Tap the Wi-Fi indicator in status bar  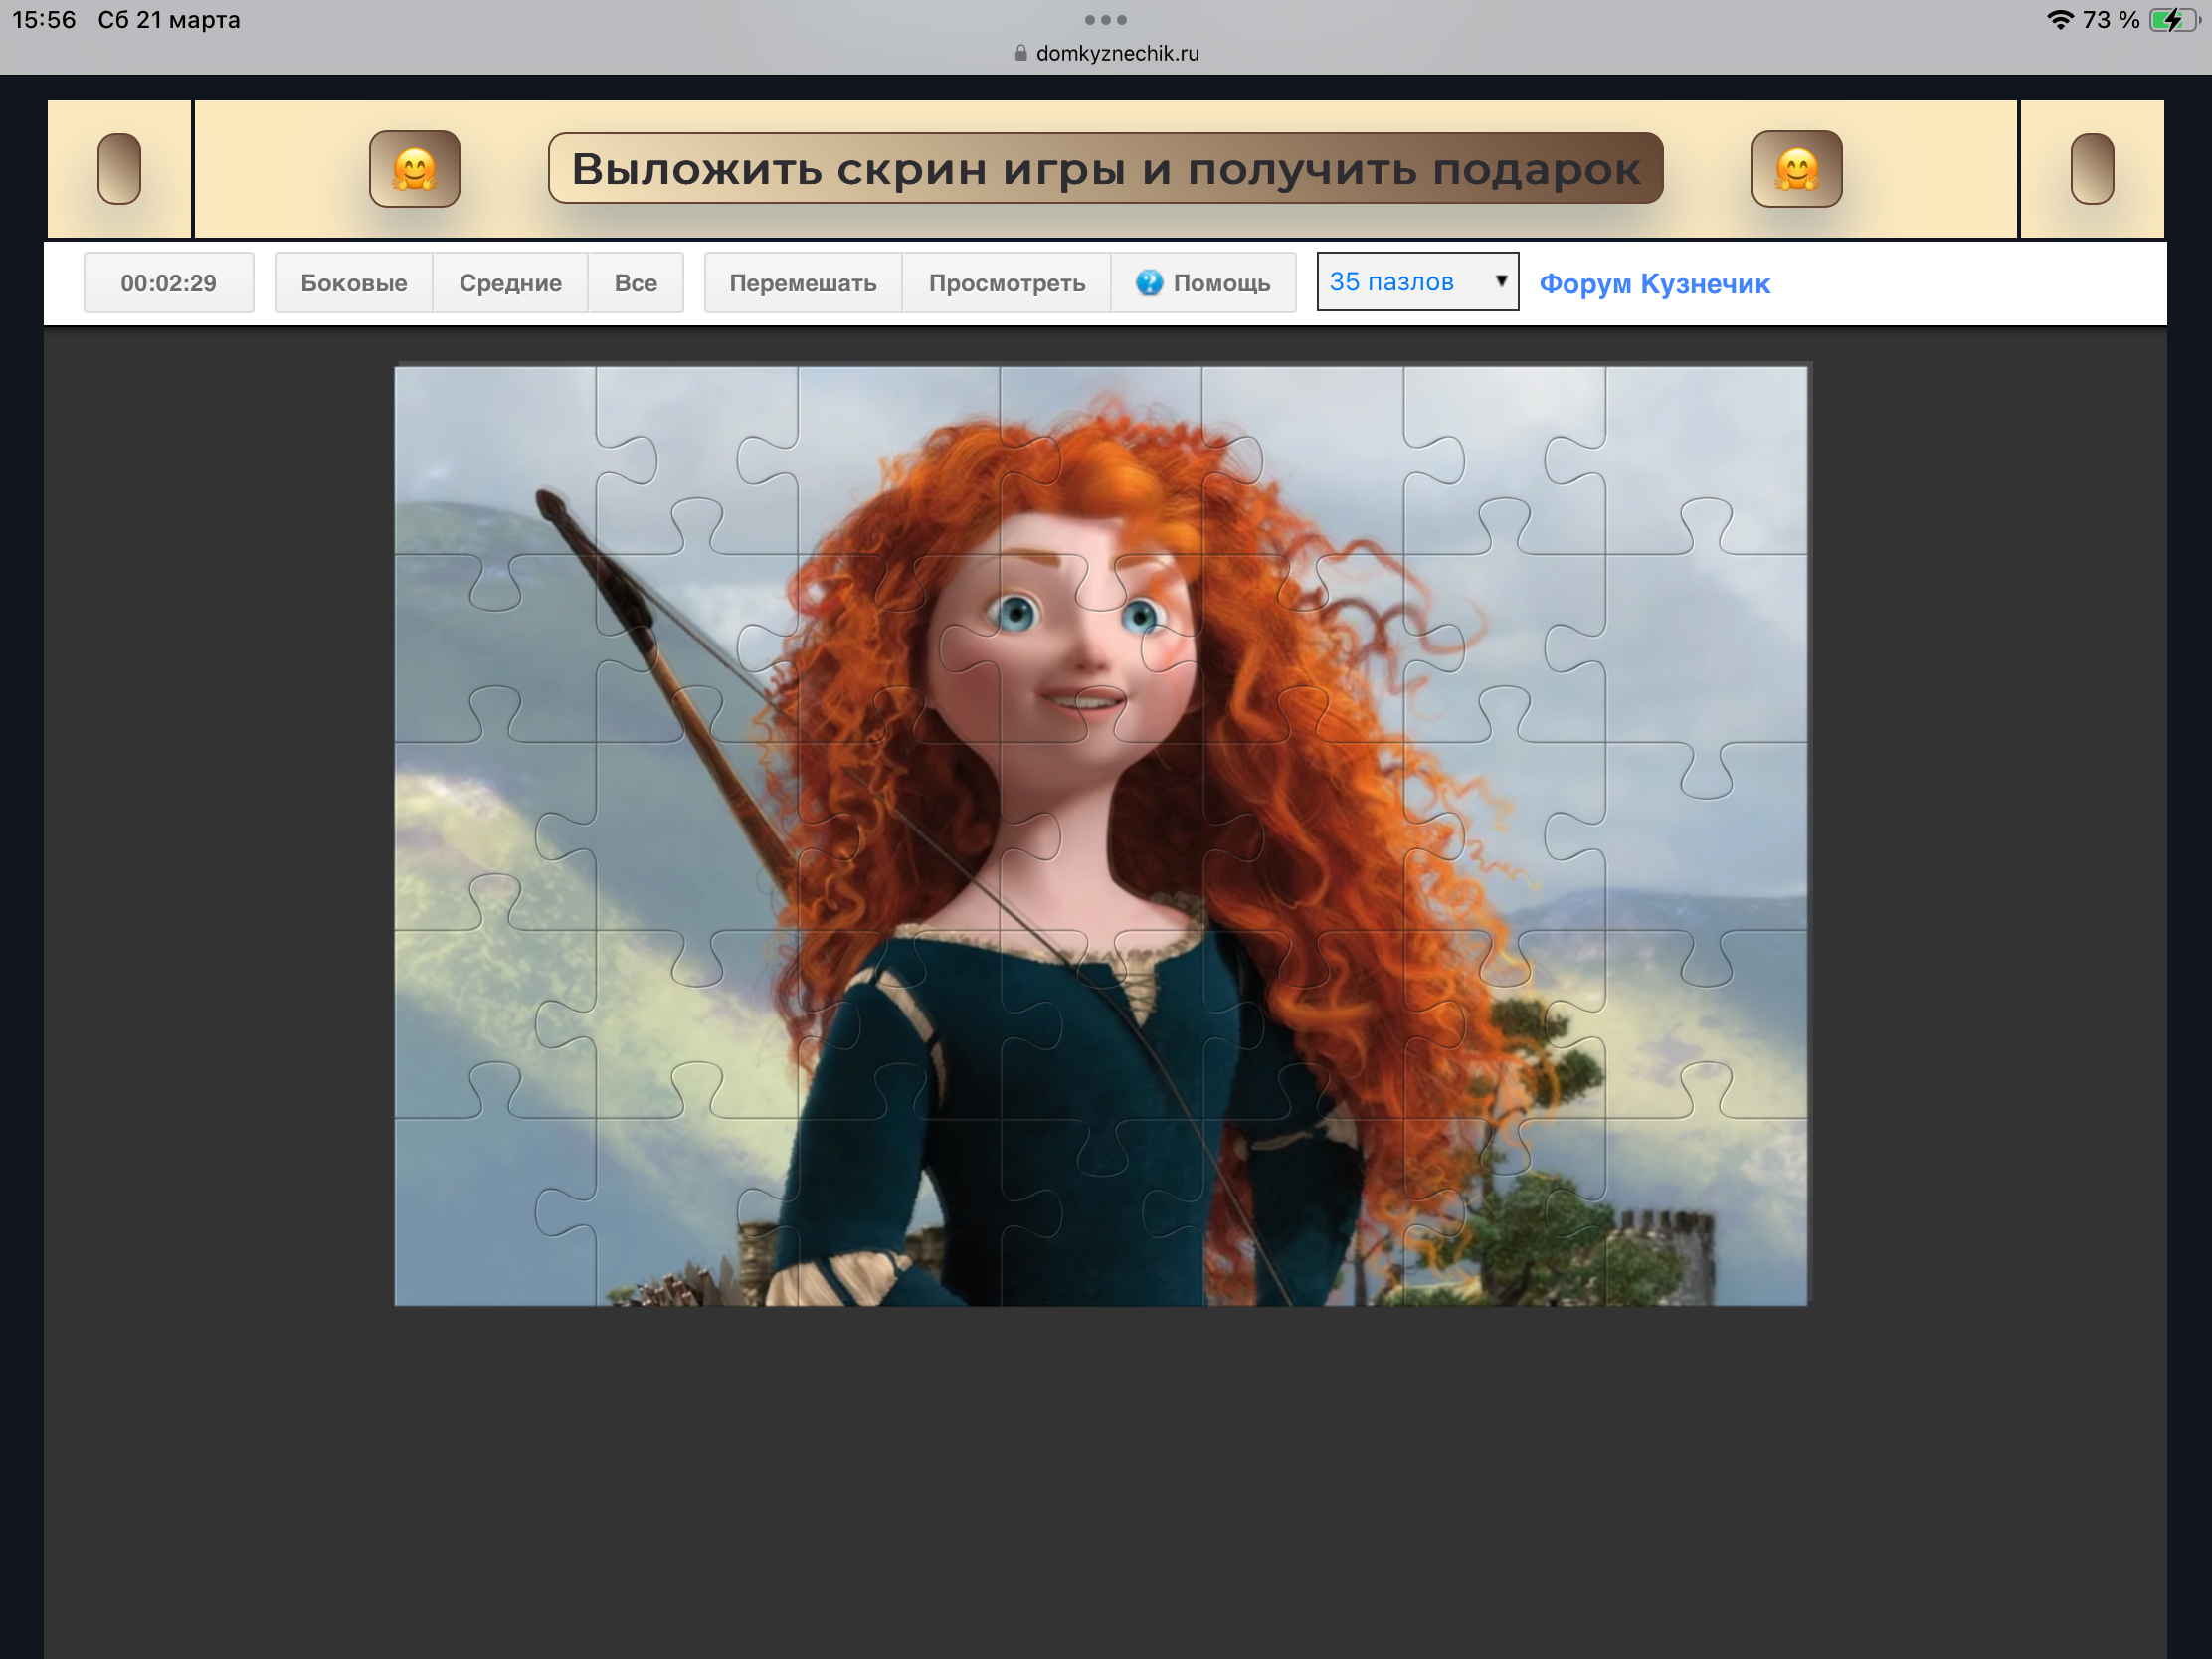coord(2060,20)
